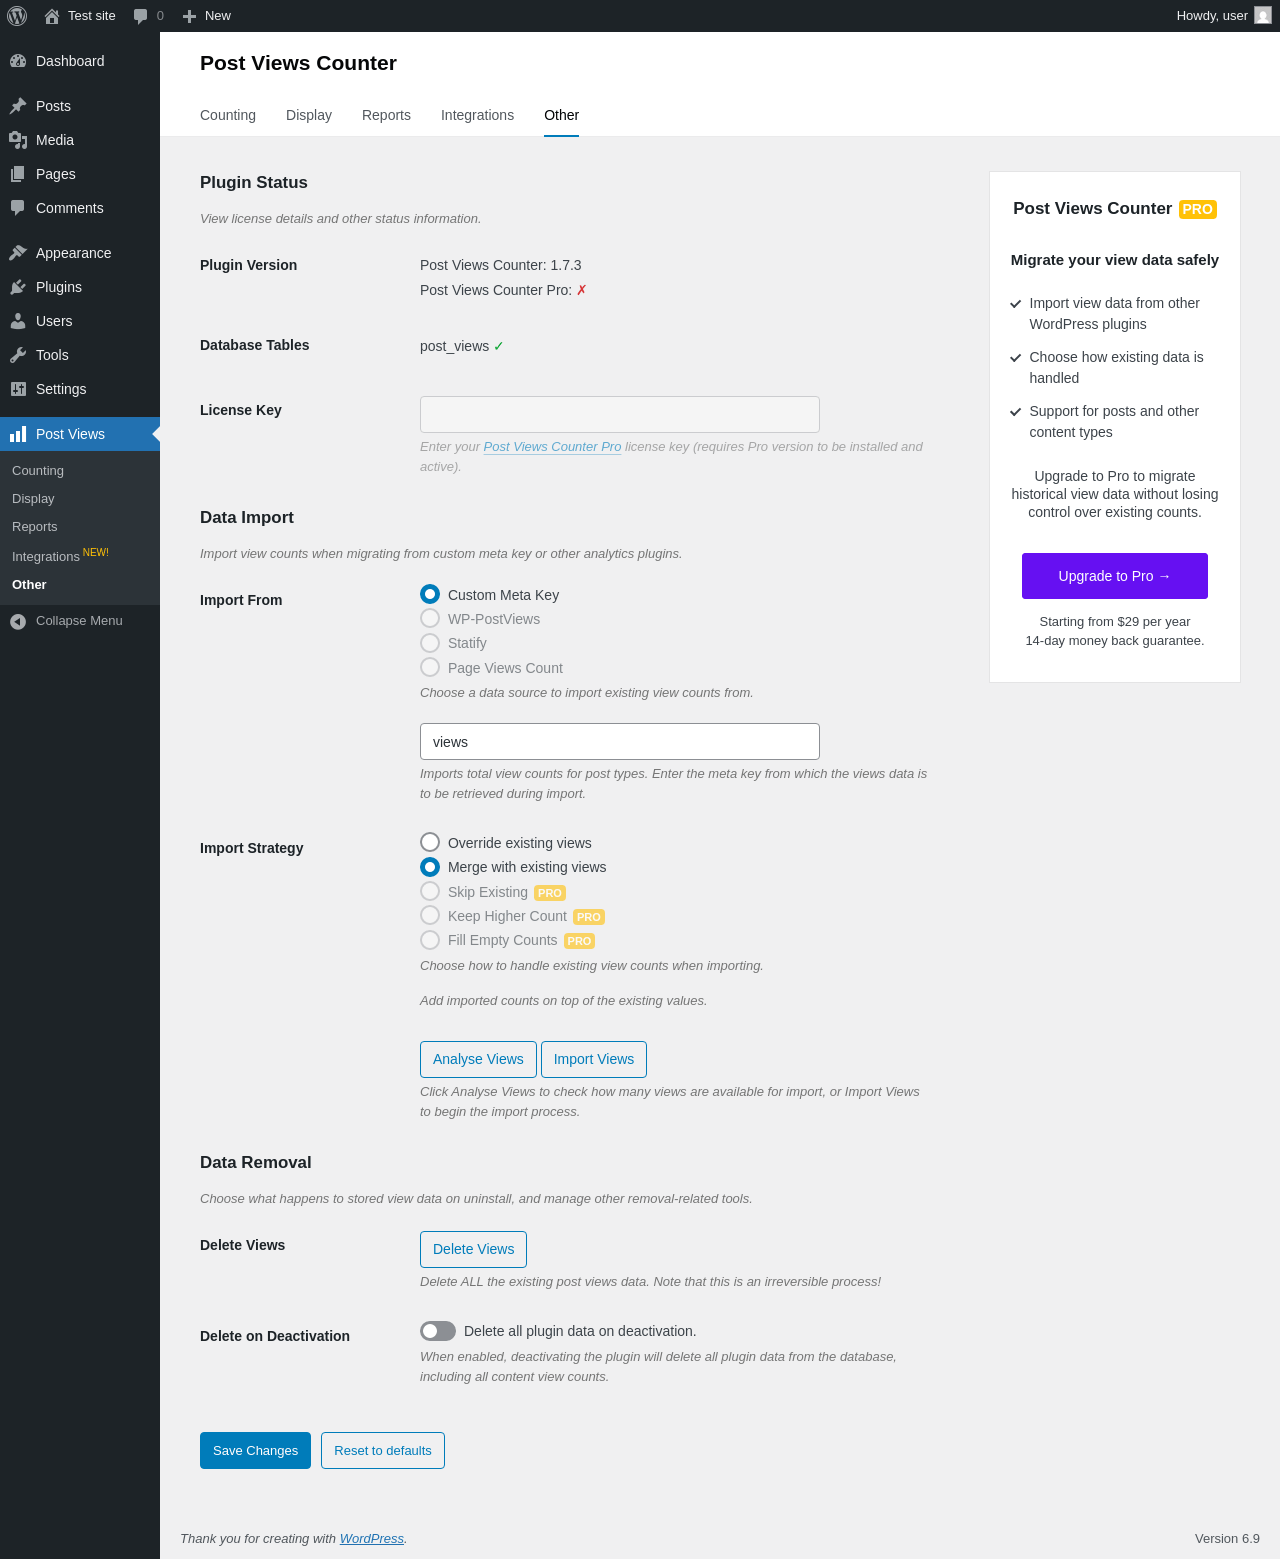Viewport: 1280px width, 1559px height.
Task: Open the Post Views Counter Pro link
Action: (x=552, y=447)
